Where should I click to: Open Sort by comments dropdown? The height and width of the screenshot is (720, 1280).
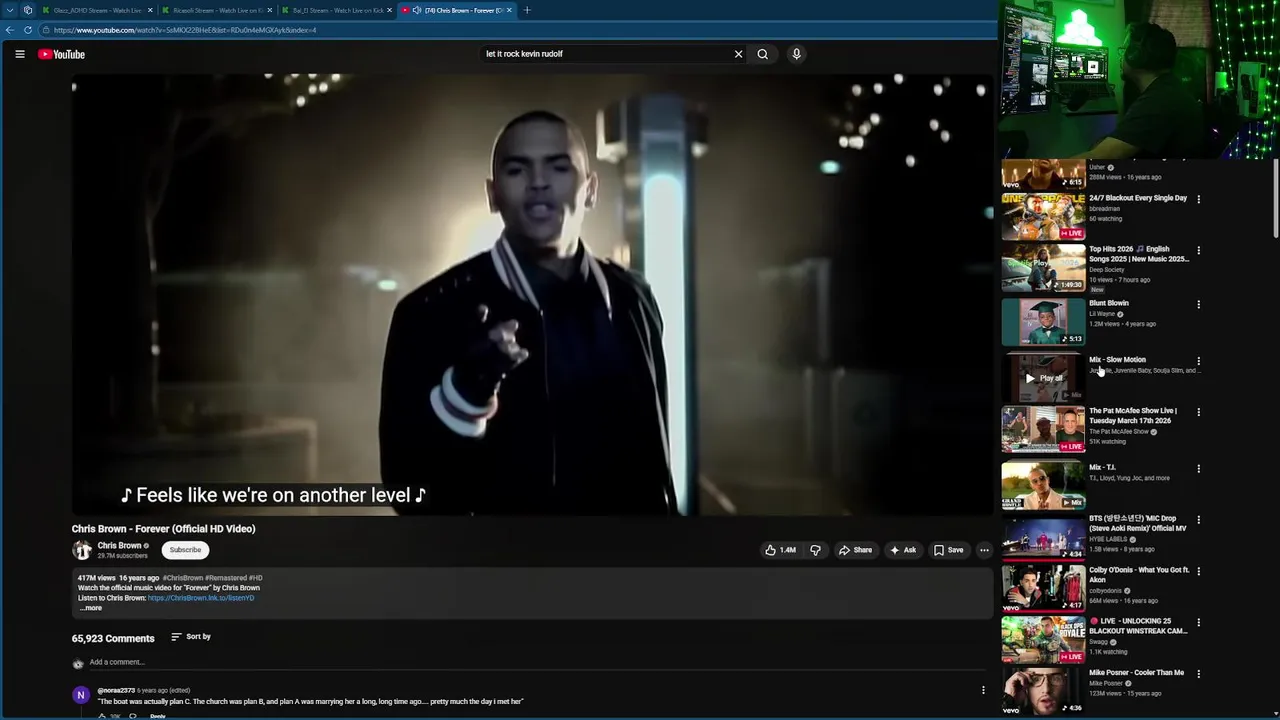click(x=190, y=637)
